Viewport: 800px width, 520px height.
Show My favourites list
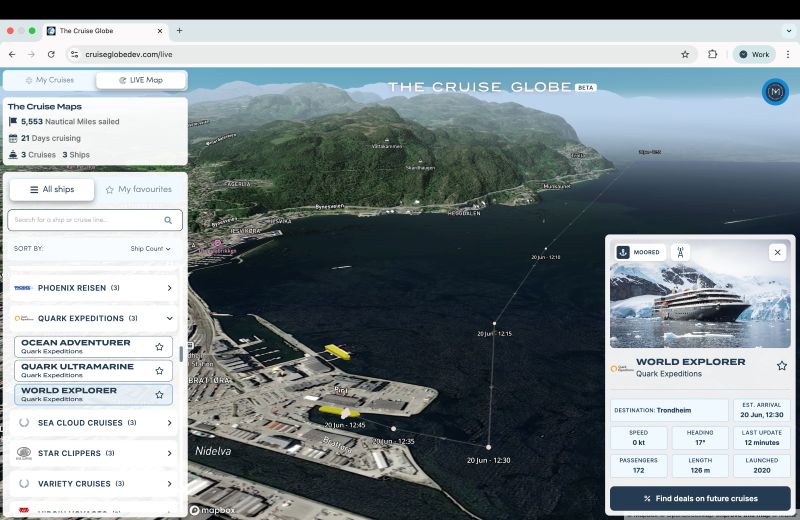(138, 189)
